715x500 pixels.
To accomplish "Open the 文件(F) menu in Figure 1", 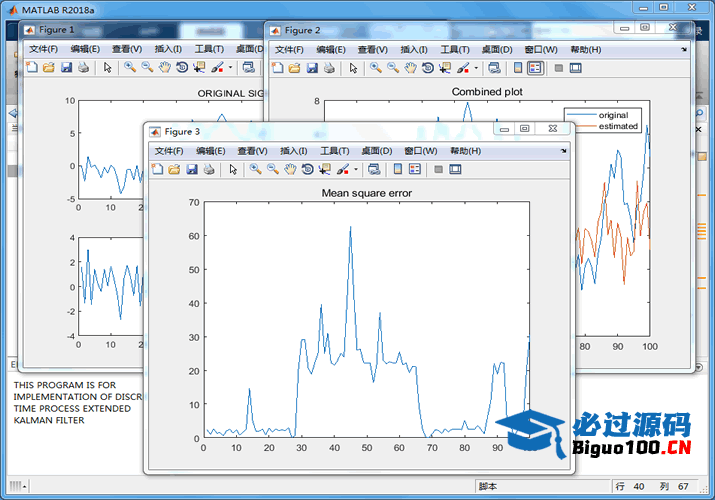I will pos(43,49).
